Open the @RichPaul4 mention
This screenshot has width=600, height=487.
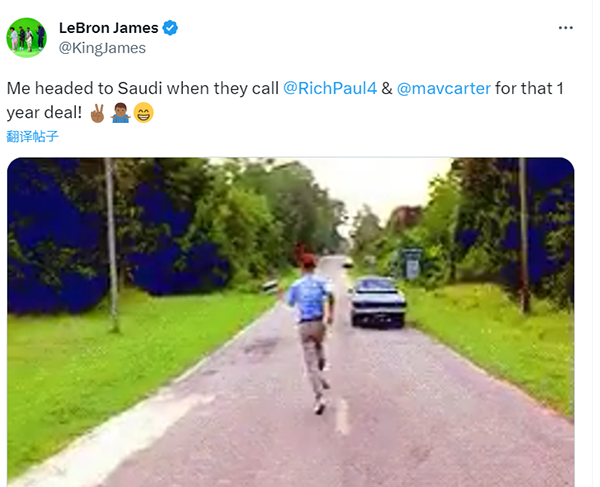330,88
